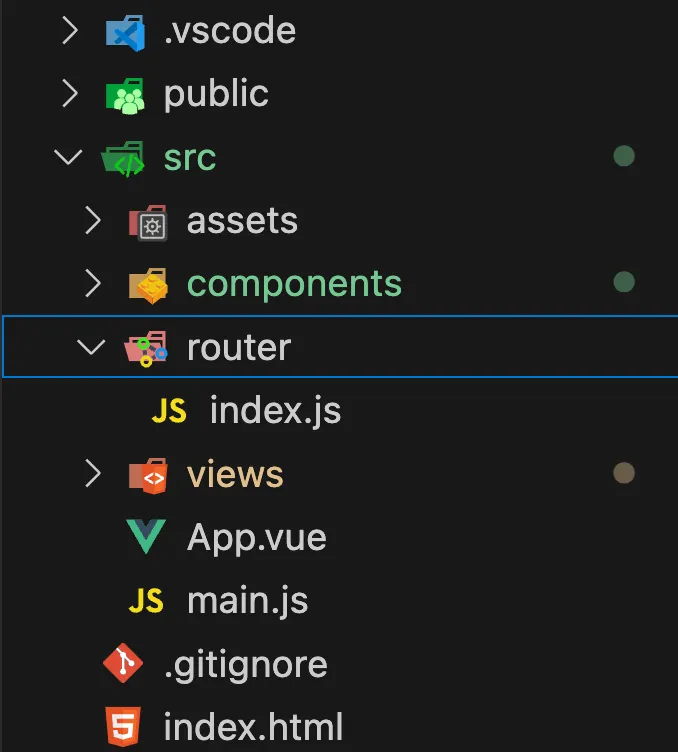Collapse the router folder chevron

click(x=93, y=347)
